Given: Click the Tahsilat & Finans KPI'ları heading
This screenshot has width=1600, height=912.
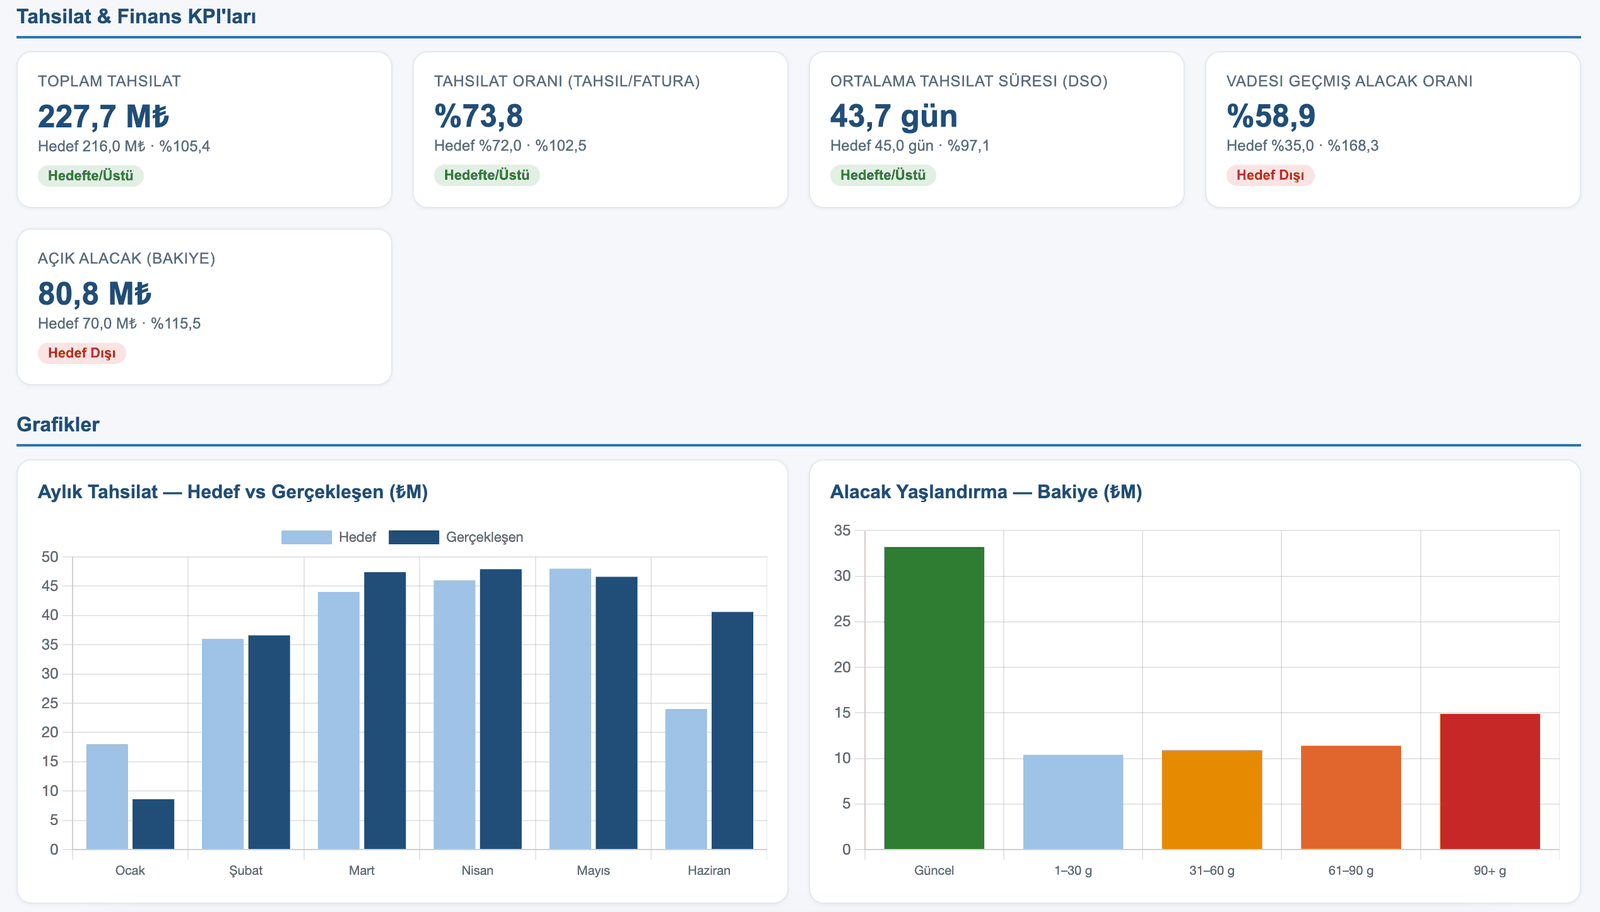Looking at the screenshot, I should (136, 17).
